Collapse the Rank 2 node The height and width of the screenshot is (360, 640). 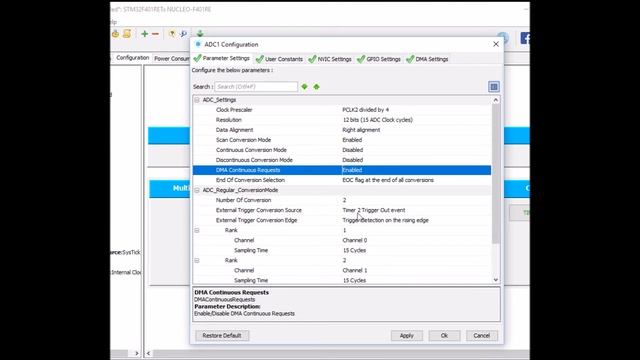[x=197, y=260]
